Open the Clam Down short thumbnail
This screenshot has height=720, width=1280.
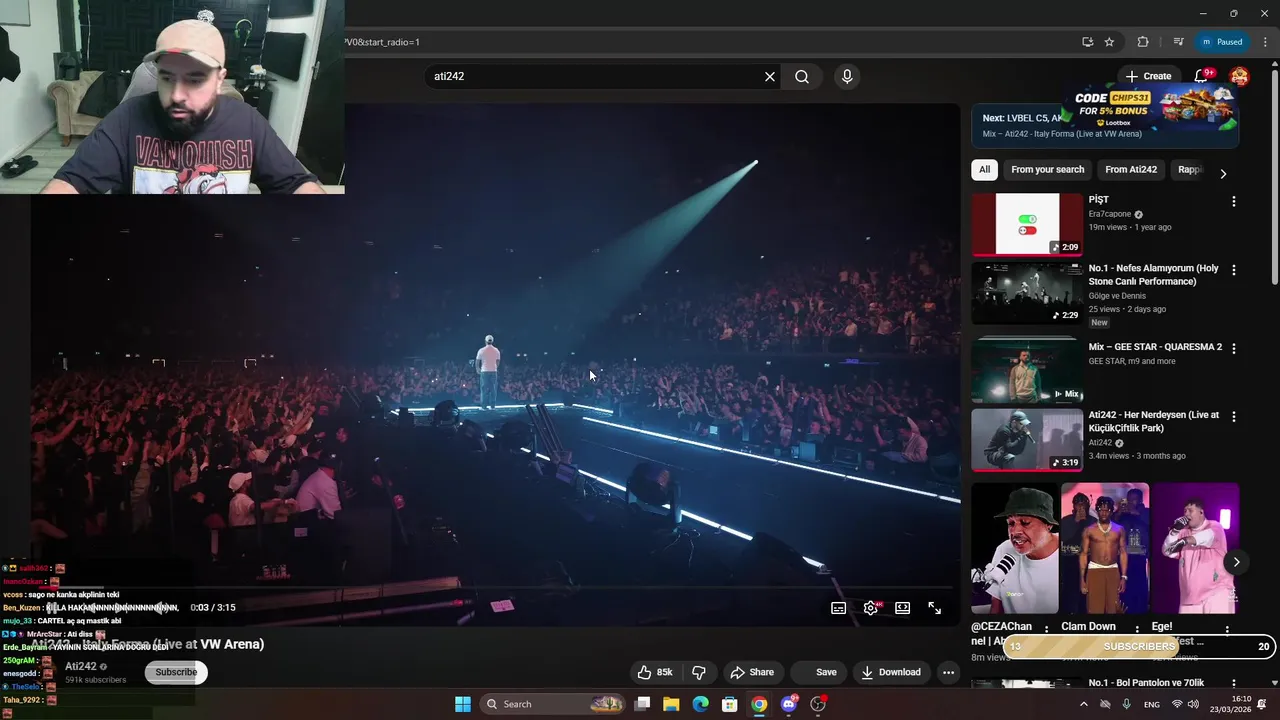[x=1105, y=548]
